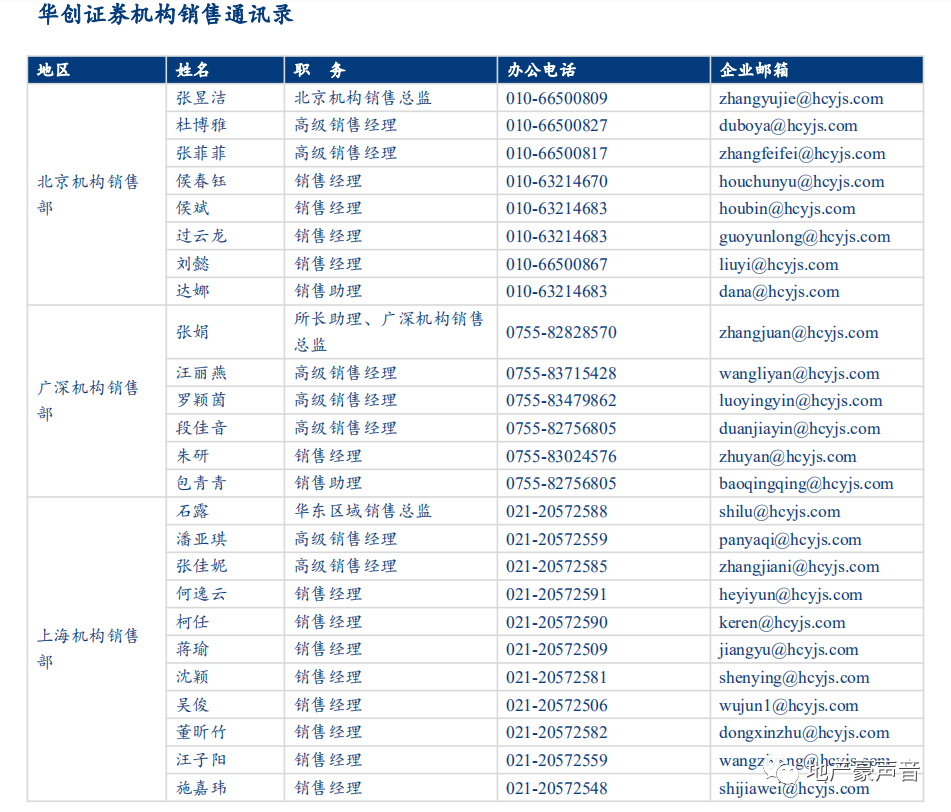This screenshot has width=951, height=812.
Task: Select the name 过云龙
Action: (201, 236)
